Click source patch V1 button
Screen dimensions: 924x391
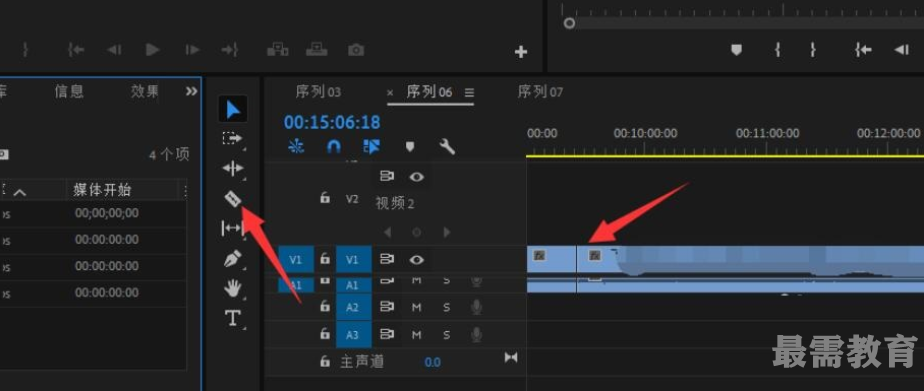click(295, 259)
